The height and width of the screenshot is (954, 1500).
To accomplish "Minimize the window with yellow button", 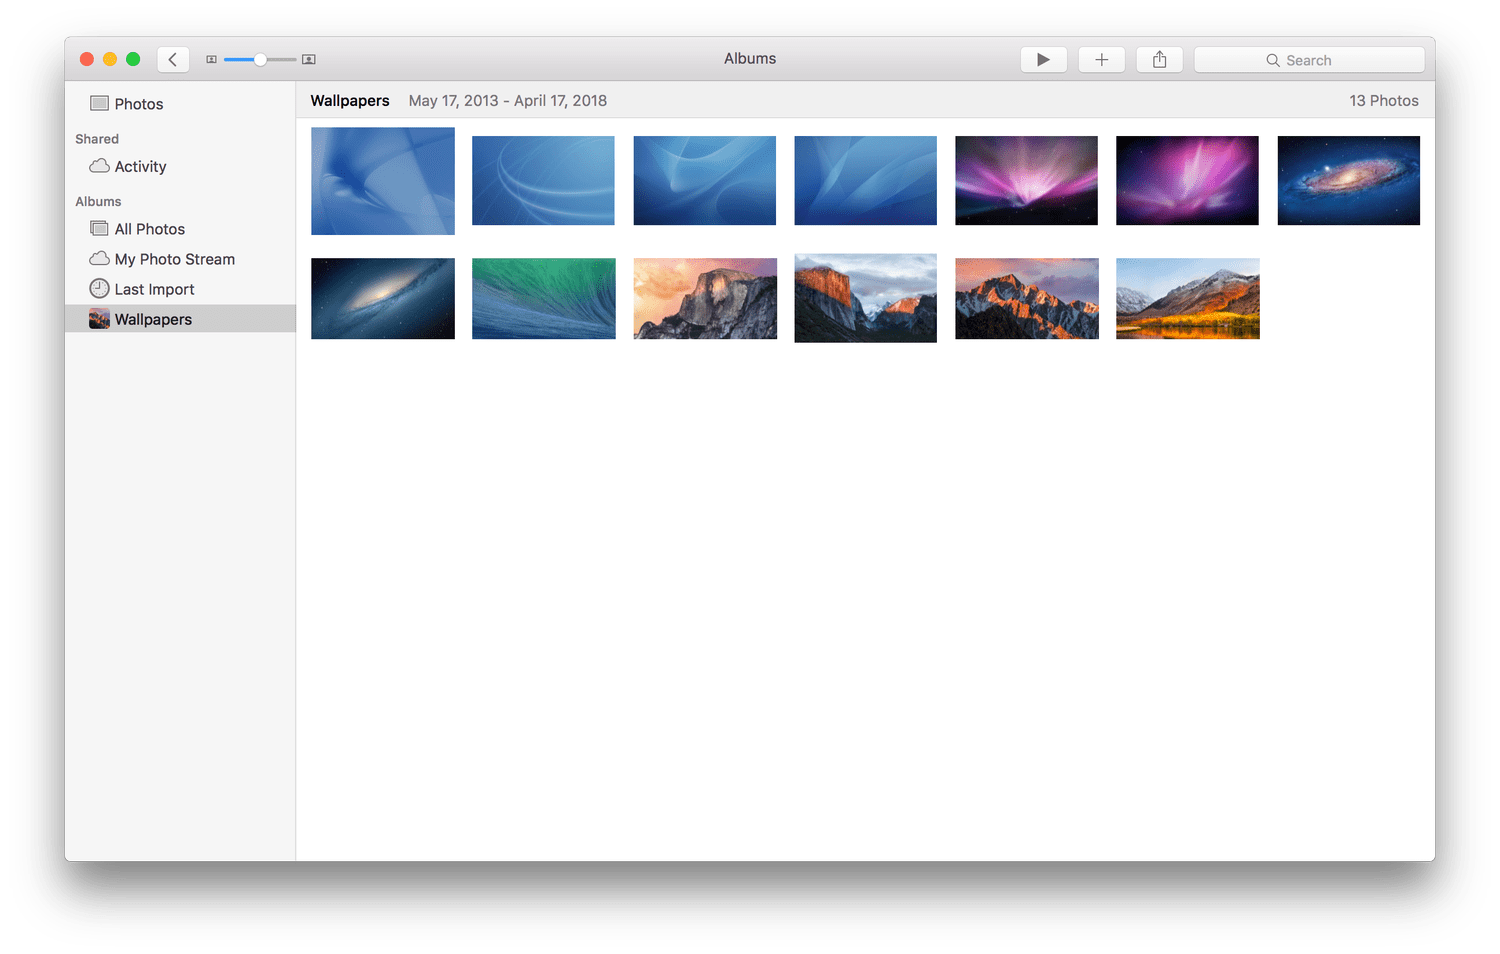I will [110, 60].
